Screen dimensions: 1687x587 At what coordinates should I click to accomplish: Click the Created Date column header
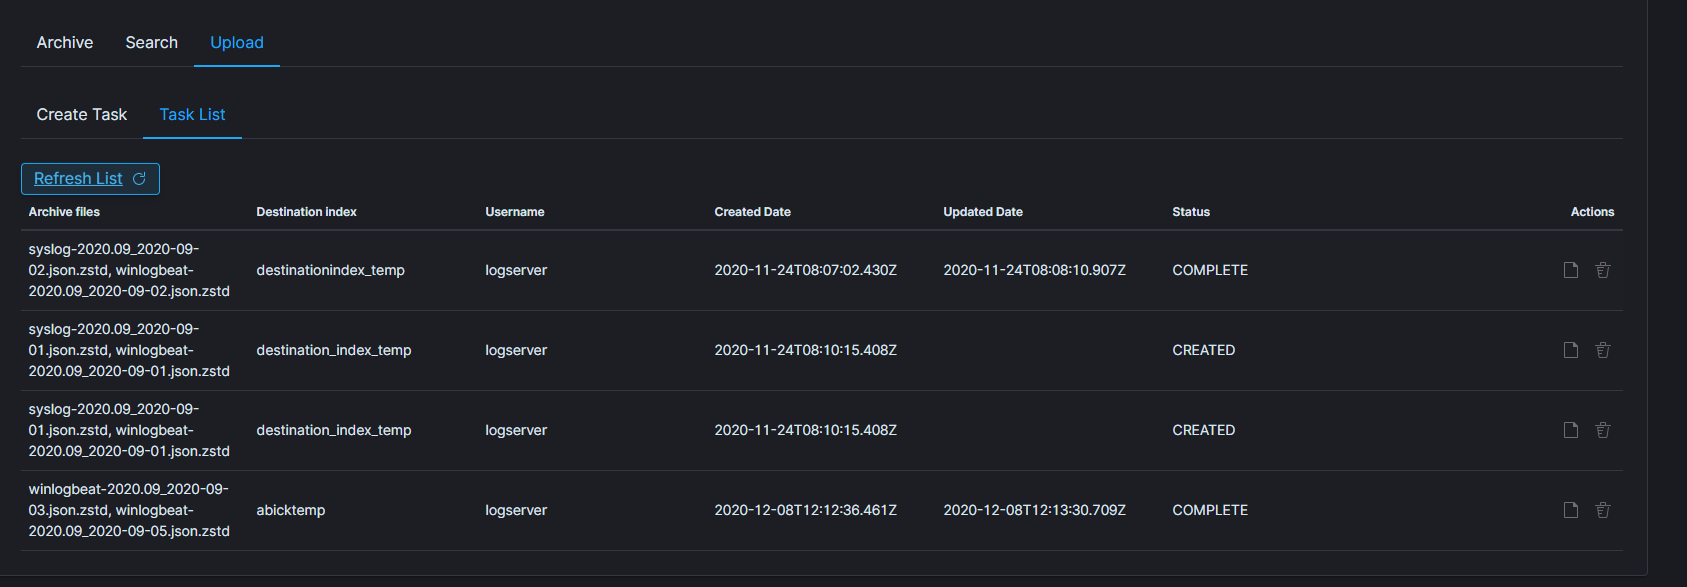coord(753,212)
